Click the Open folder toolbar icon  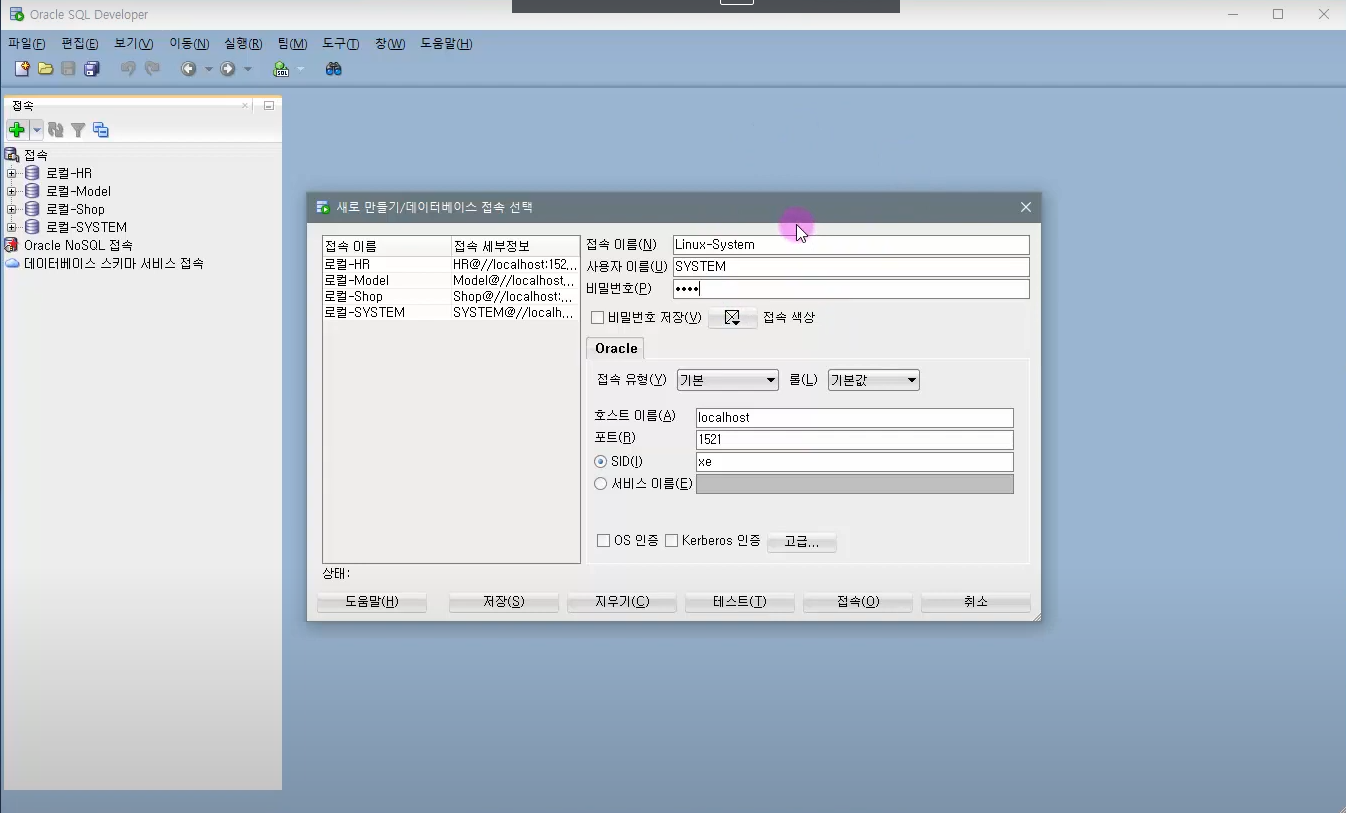(45, 69)
